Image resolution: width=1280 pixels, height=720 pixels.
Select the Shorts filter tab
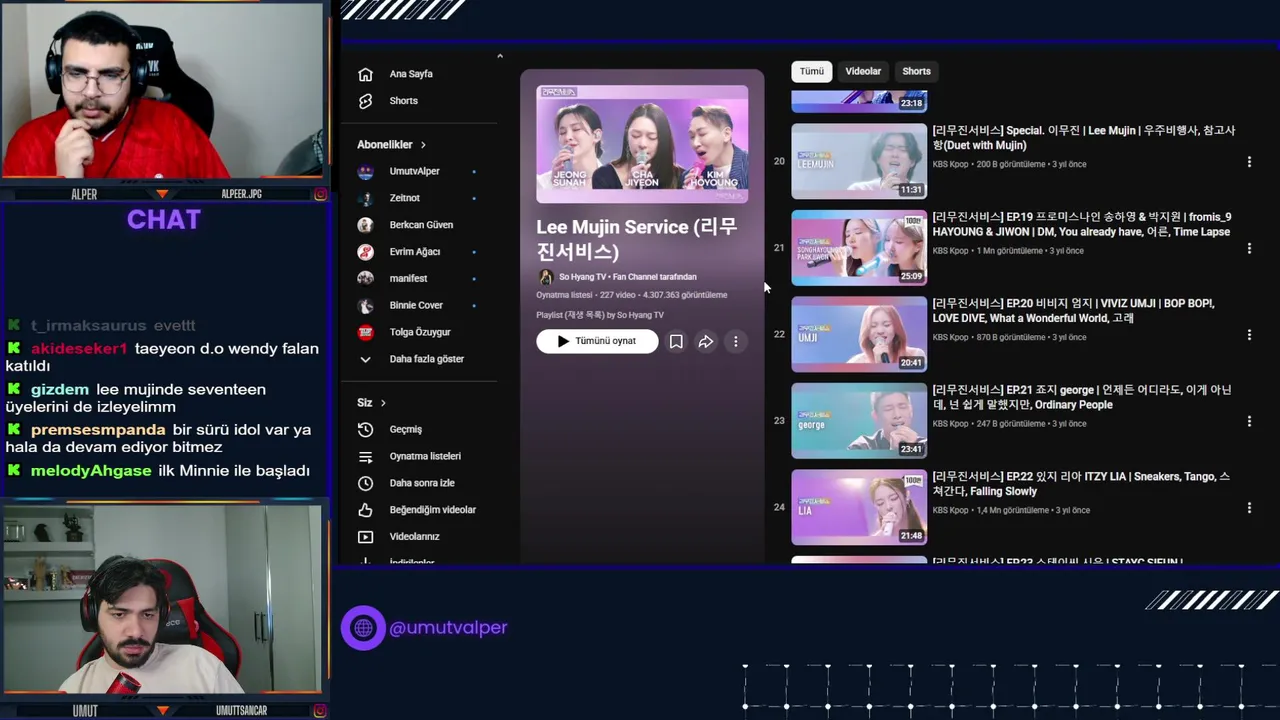[916, 71]
